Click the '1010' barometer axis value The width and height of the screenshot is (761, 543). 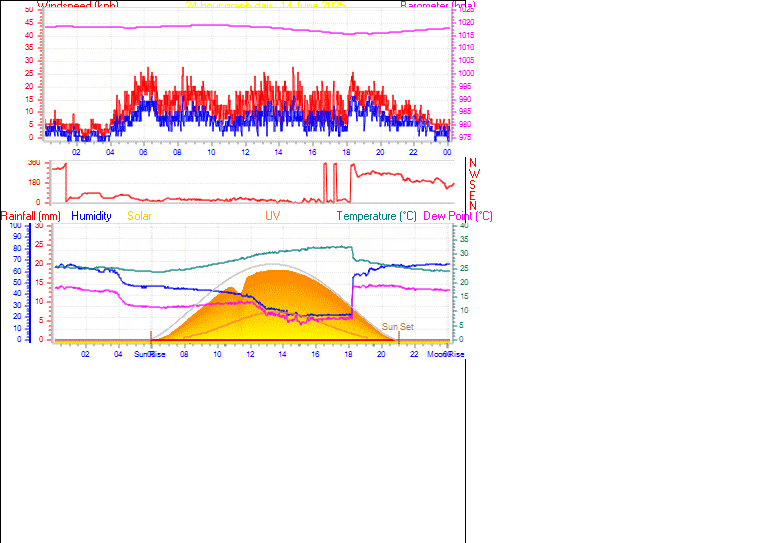[466, 48]
